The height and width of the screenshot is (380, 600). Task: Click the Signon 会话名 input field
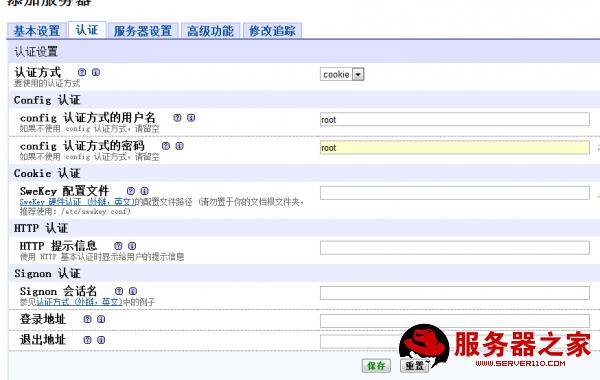(x=455, y=293)
